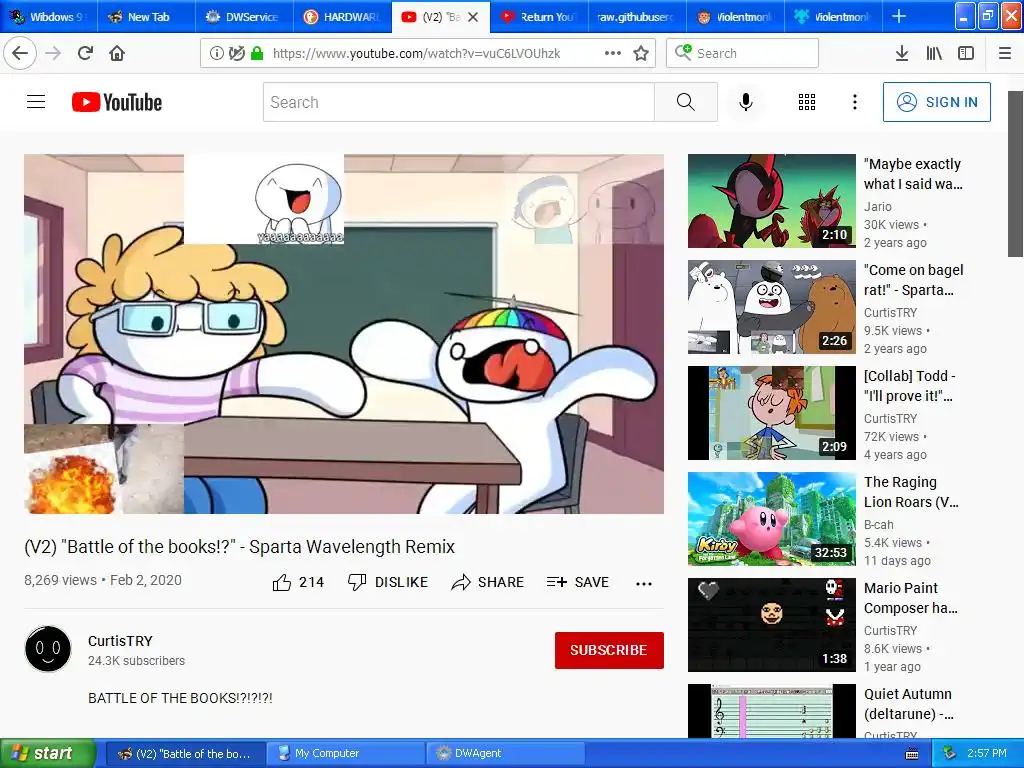The image size is (1024, 768).
Task: Start voice search with microphone icon
Action: pyautogui.click(x=746, y=102)
